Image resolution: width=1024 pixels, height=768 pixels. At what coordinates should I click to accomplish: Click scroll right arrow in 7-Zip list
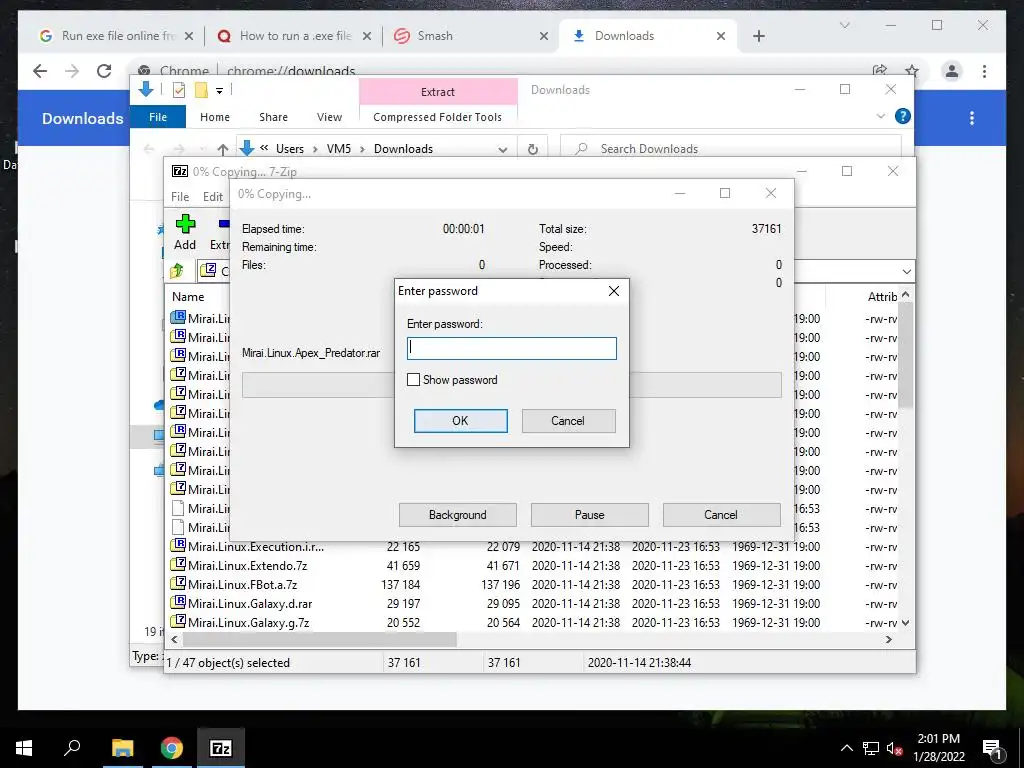click(889, 640)
